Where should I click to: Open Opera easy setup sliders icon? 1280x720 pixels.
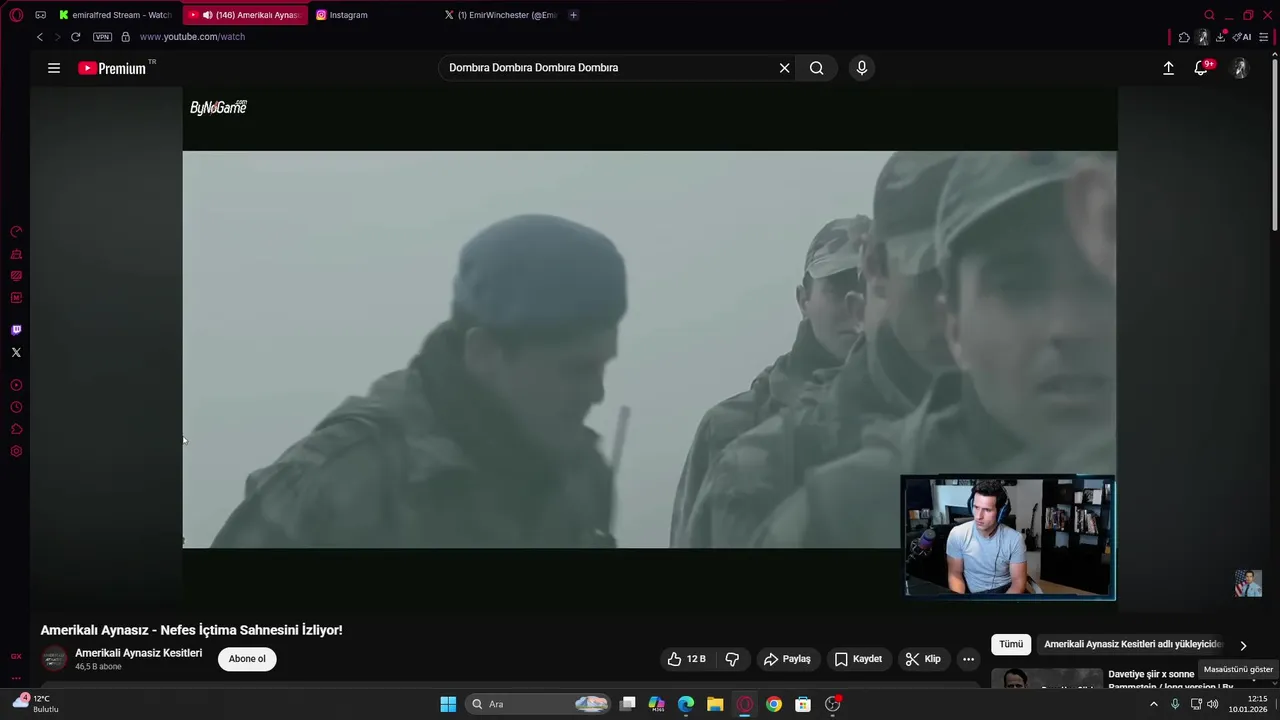click(1264, 37)
